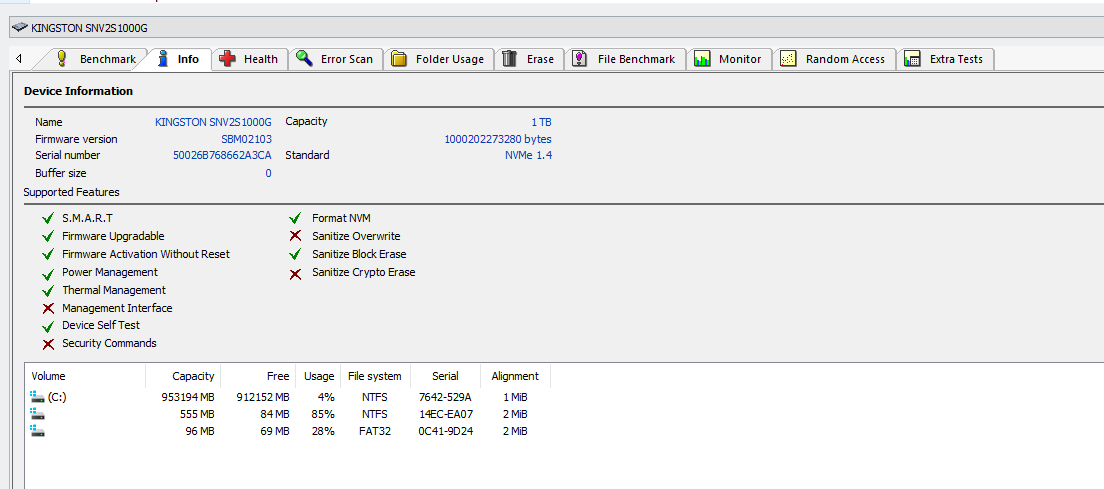This screenshot has height=489, width=1104.
Task: Click the Benchmark light bulb icon
Action: 62,58
